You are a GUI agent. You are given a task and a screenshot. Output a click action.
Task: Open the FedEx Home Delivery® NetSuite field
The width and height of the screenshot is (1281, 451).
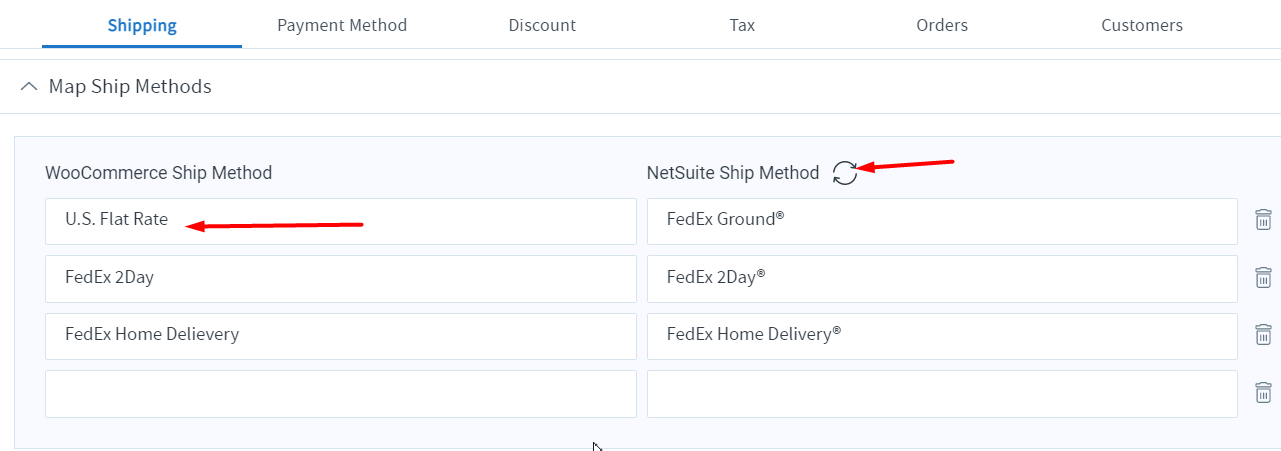click(942, 336)
